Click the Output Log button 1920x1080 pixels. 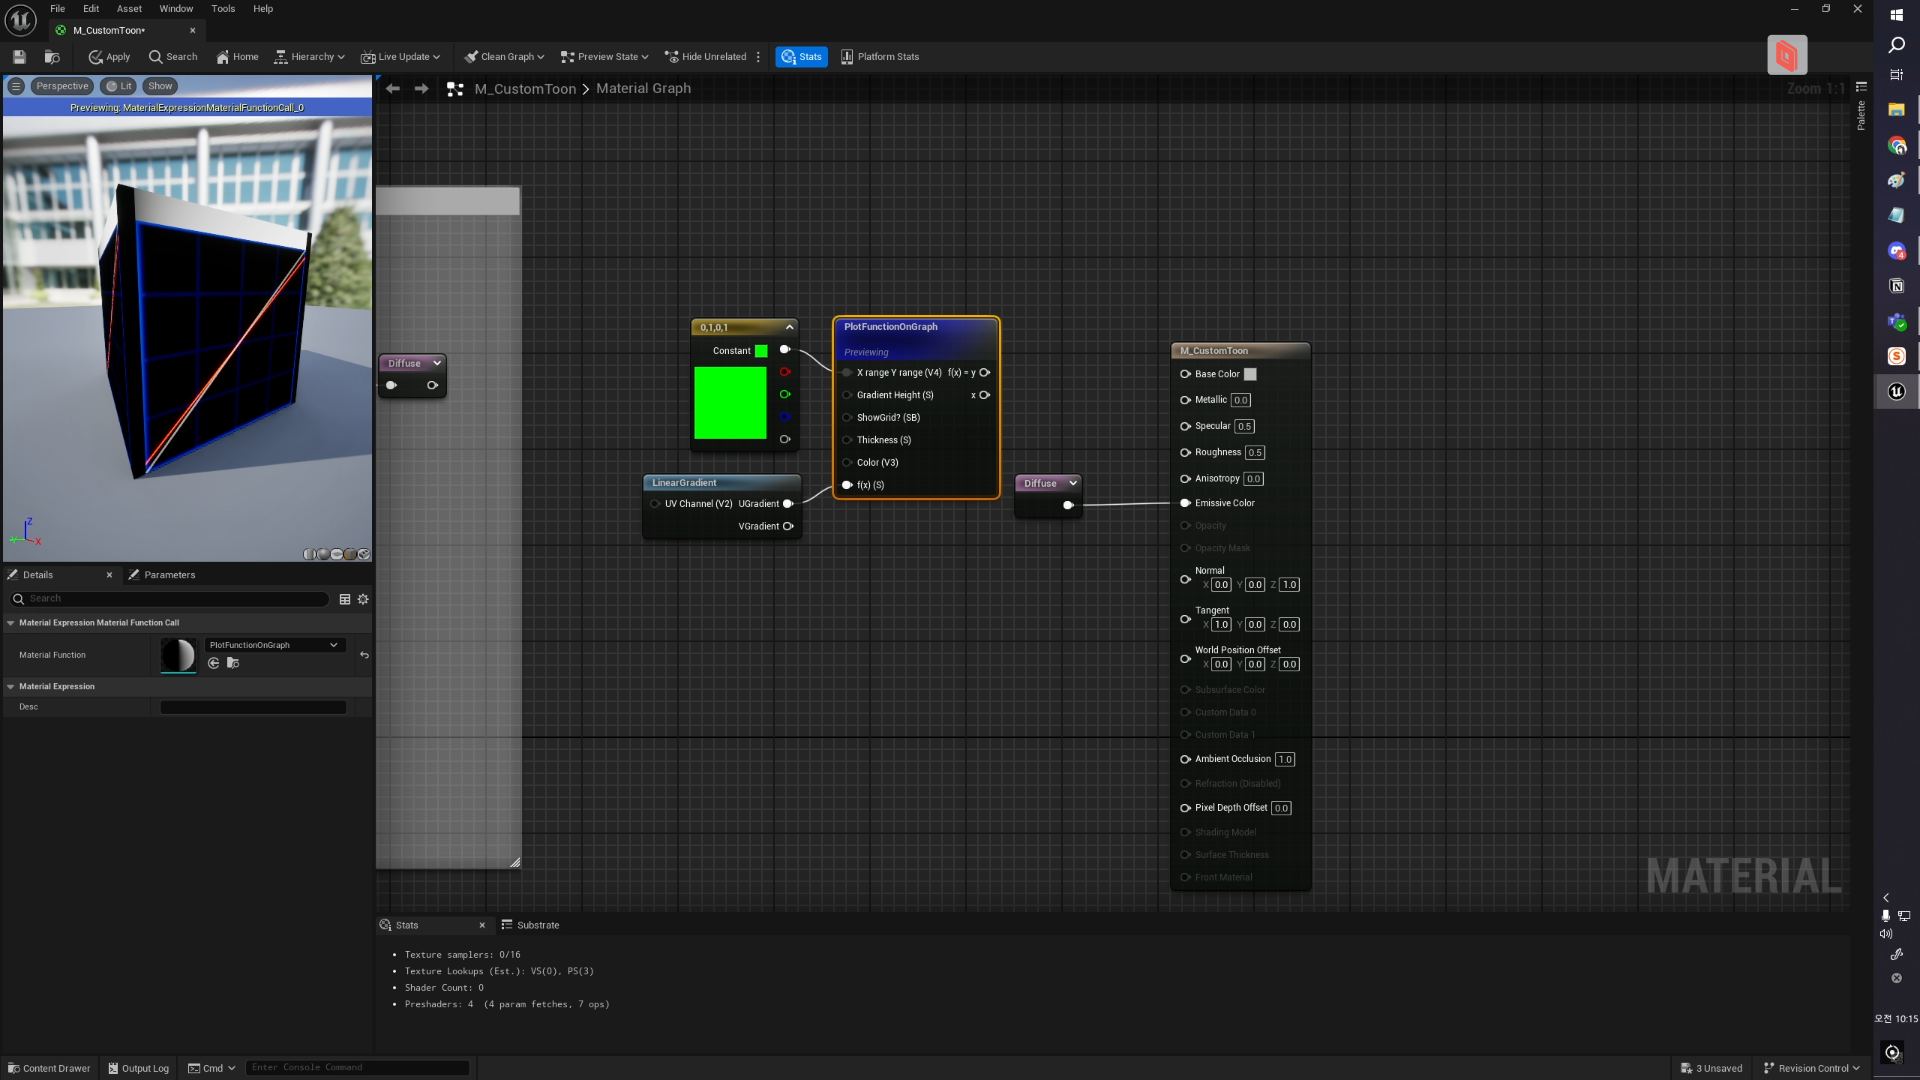click(x=139, y=1068)
